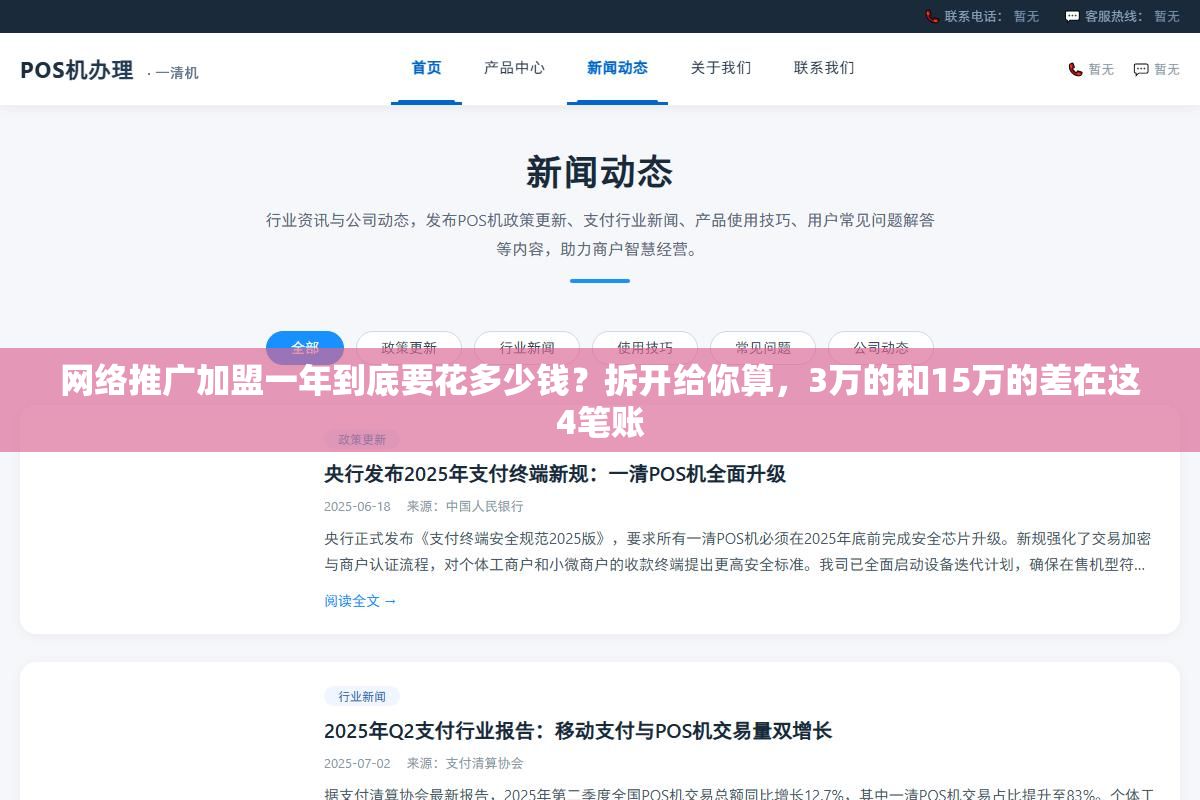Click the first article summary paragraph
Screen dimensions: 1200x800
[737, 551]
